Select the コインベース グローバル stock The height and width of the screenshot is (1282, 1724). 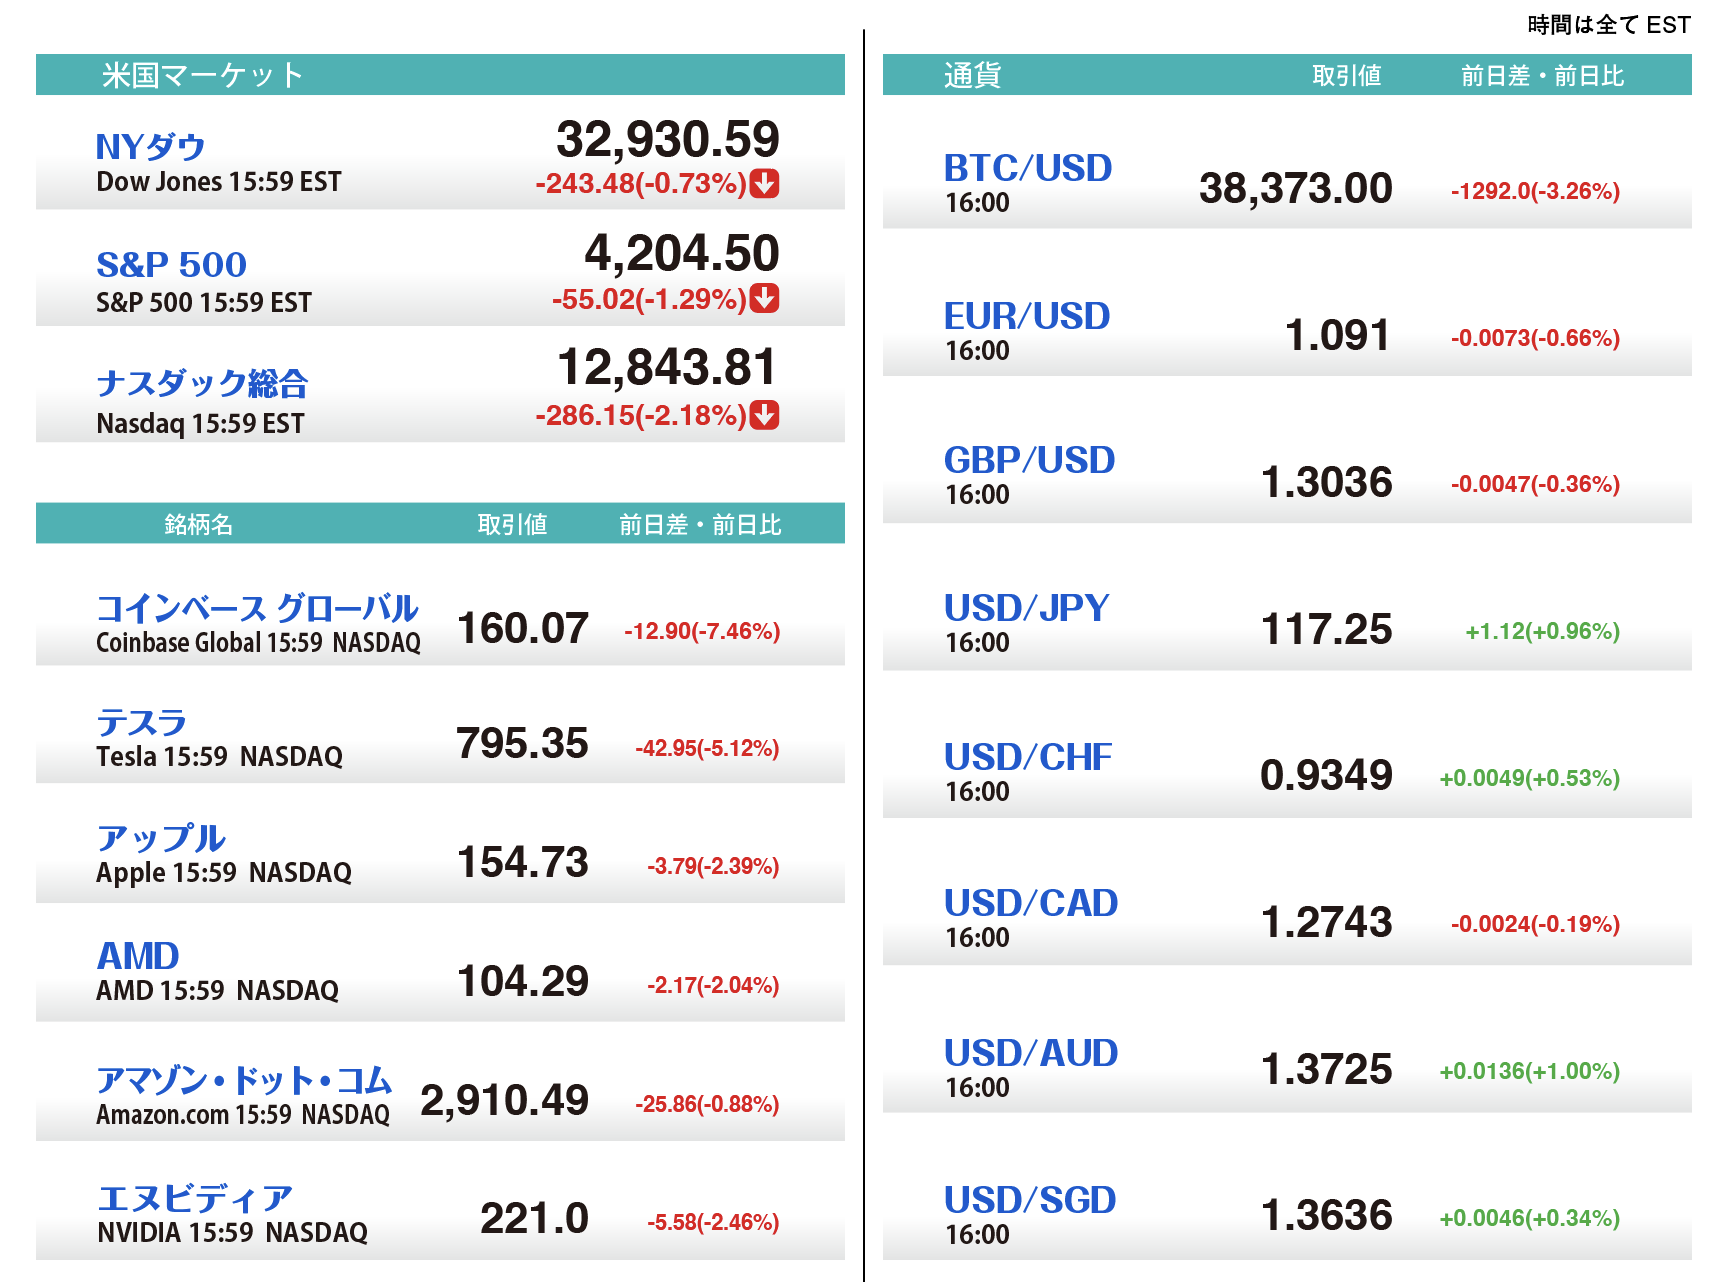pyautogui.click(x=257, y=608)
